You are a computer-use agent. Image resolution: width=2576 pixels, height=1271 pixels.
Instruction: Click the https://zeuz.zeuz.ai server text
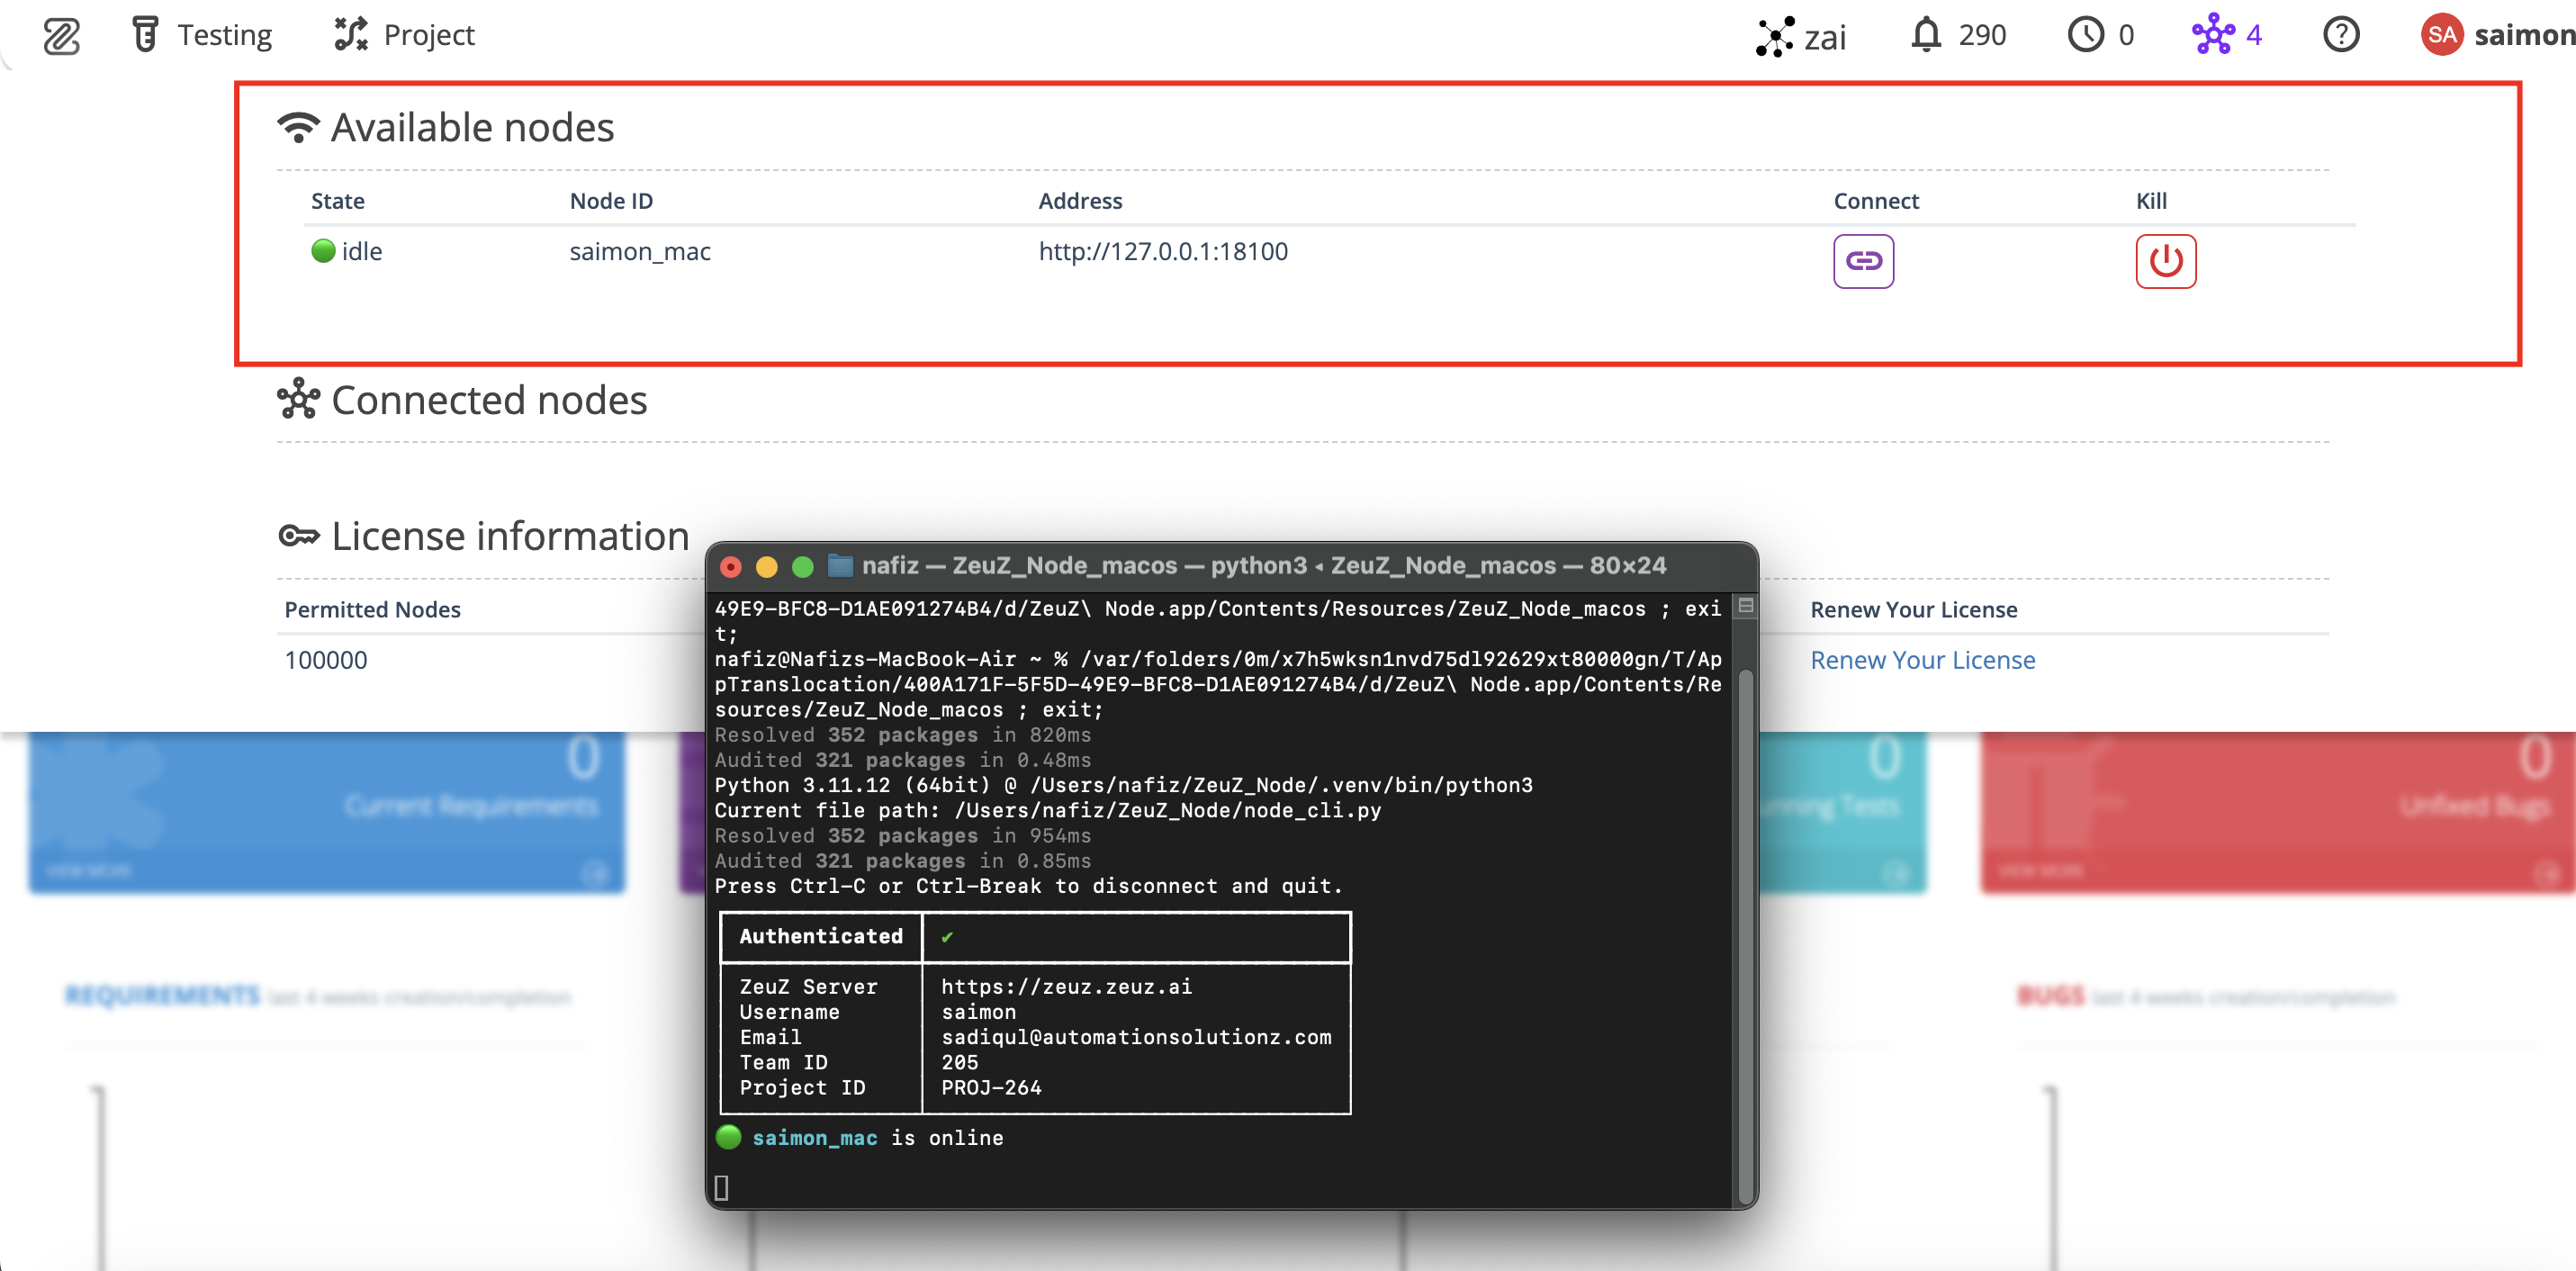click(1066, 986)
